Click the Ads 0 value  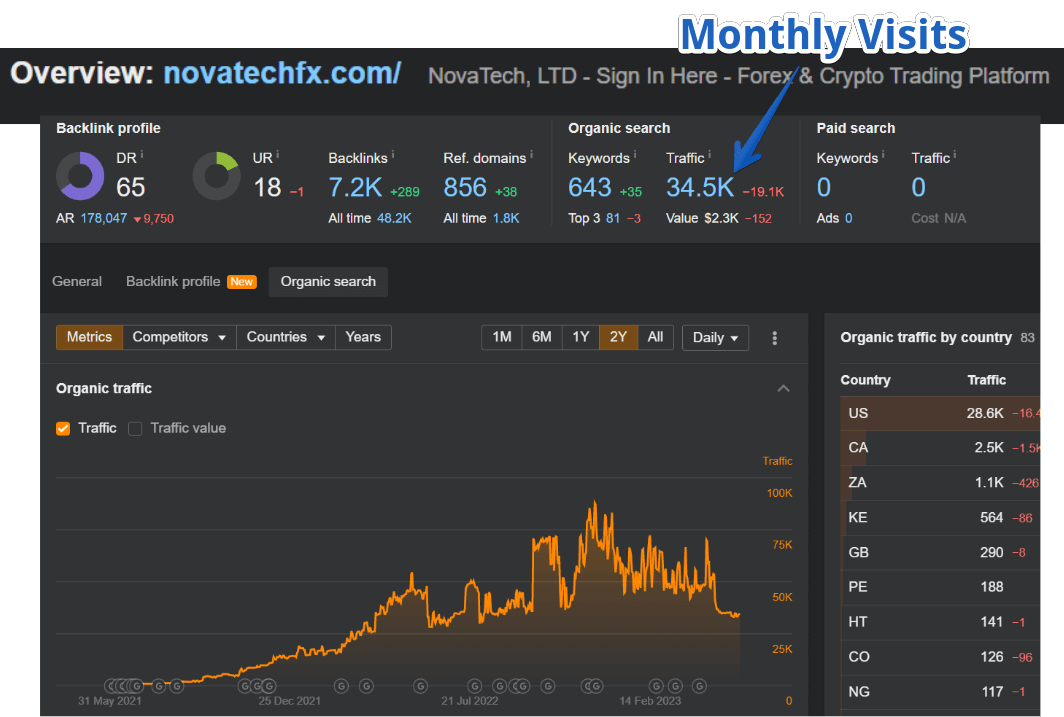click(x=848, y=218)
